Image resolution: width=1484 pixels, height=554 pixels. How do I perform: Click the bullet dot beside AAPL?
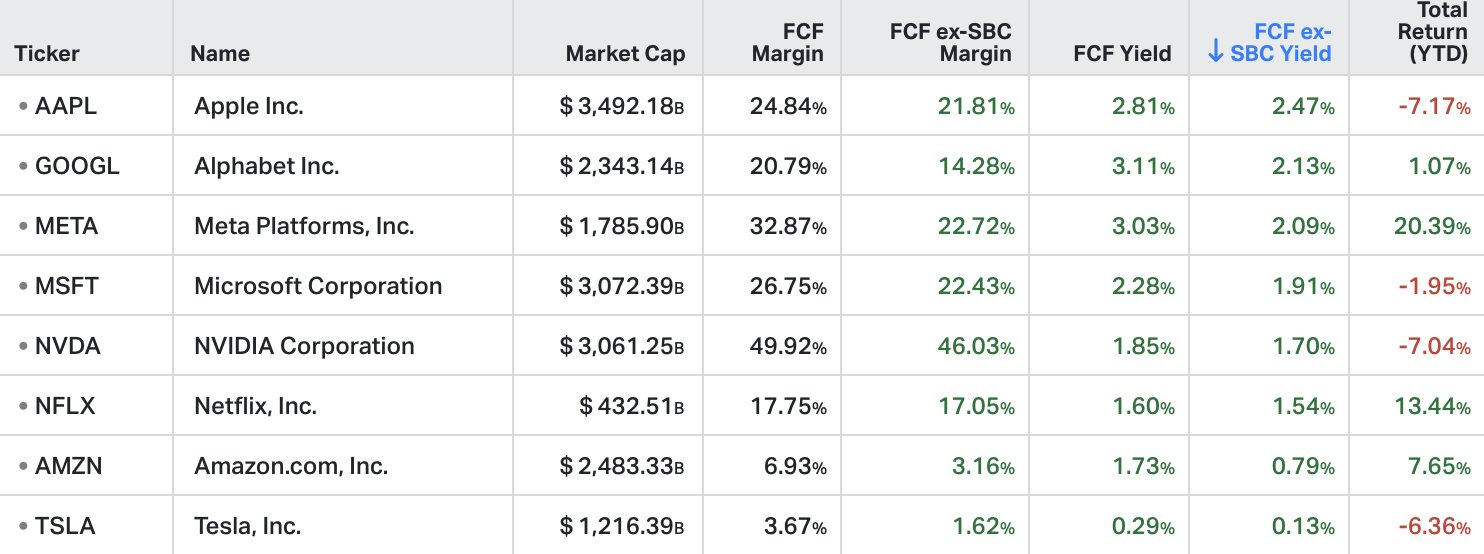click(x=23, y=106)
